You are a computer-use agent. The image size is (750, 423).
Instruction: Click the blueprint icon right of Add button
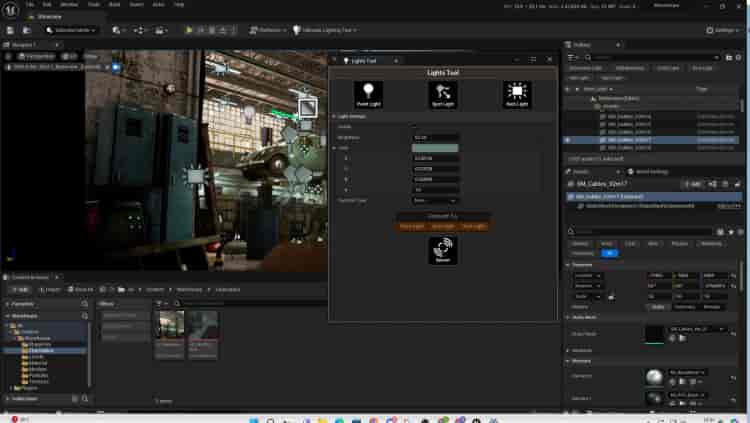(x=713, y=184)
